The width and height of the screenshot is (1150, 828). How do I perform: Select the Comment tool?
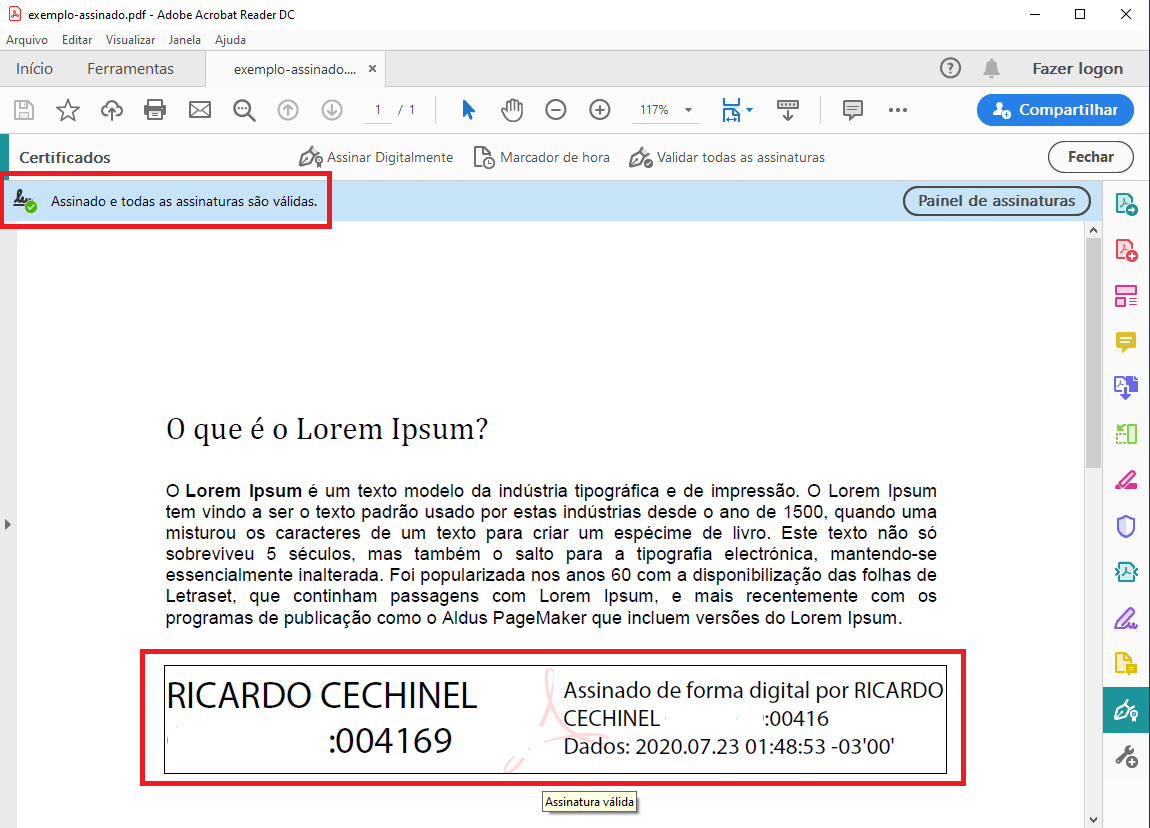click(1126, 342)
